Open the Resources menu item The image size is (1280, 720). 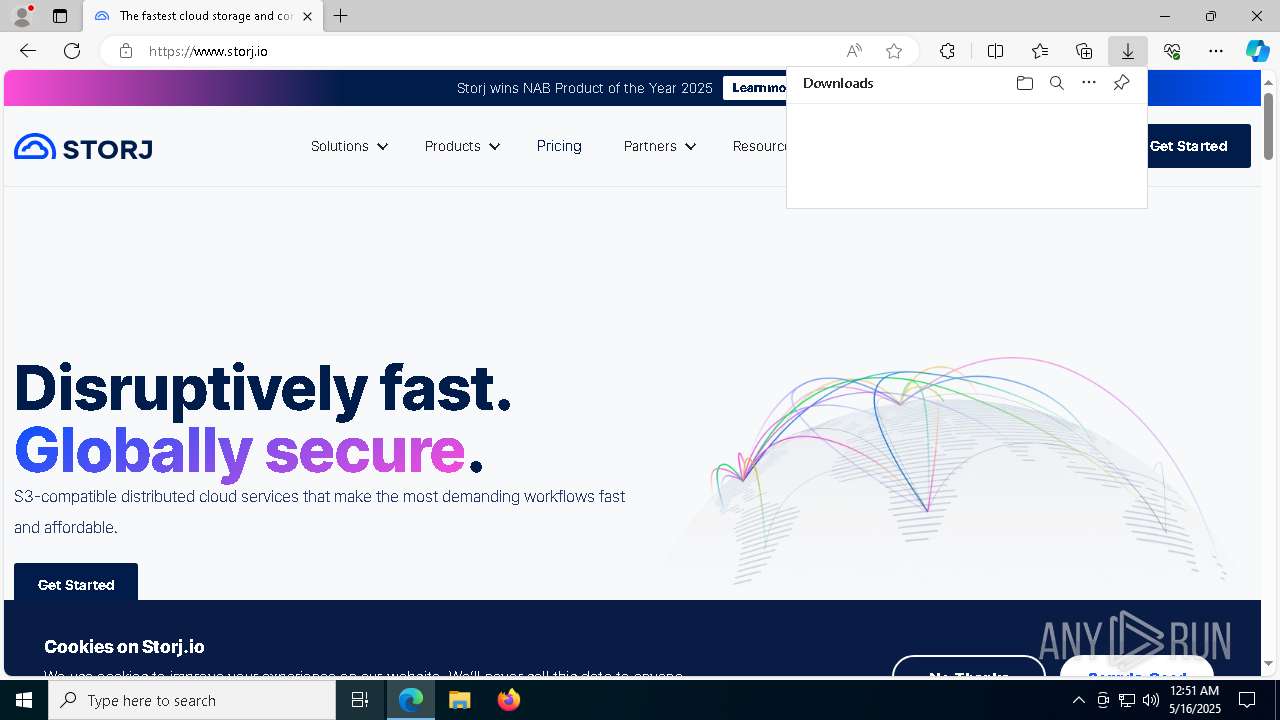coord(759,146)
